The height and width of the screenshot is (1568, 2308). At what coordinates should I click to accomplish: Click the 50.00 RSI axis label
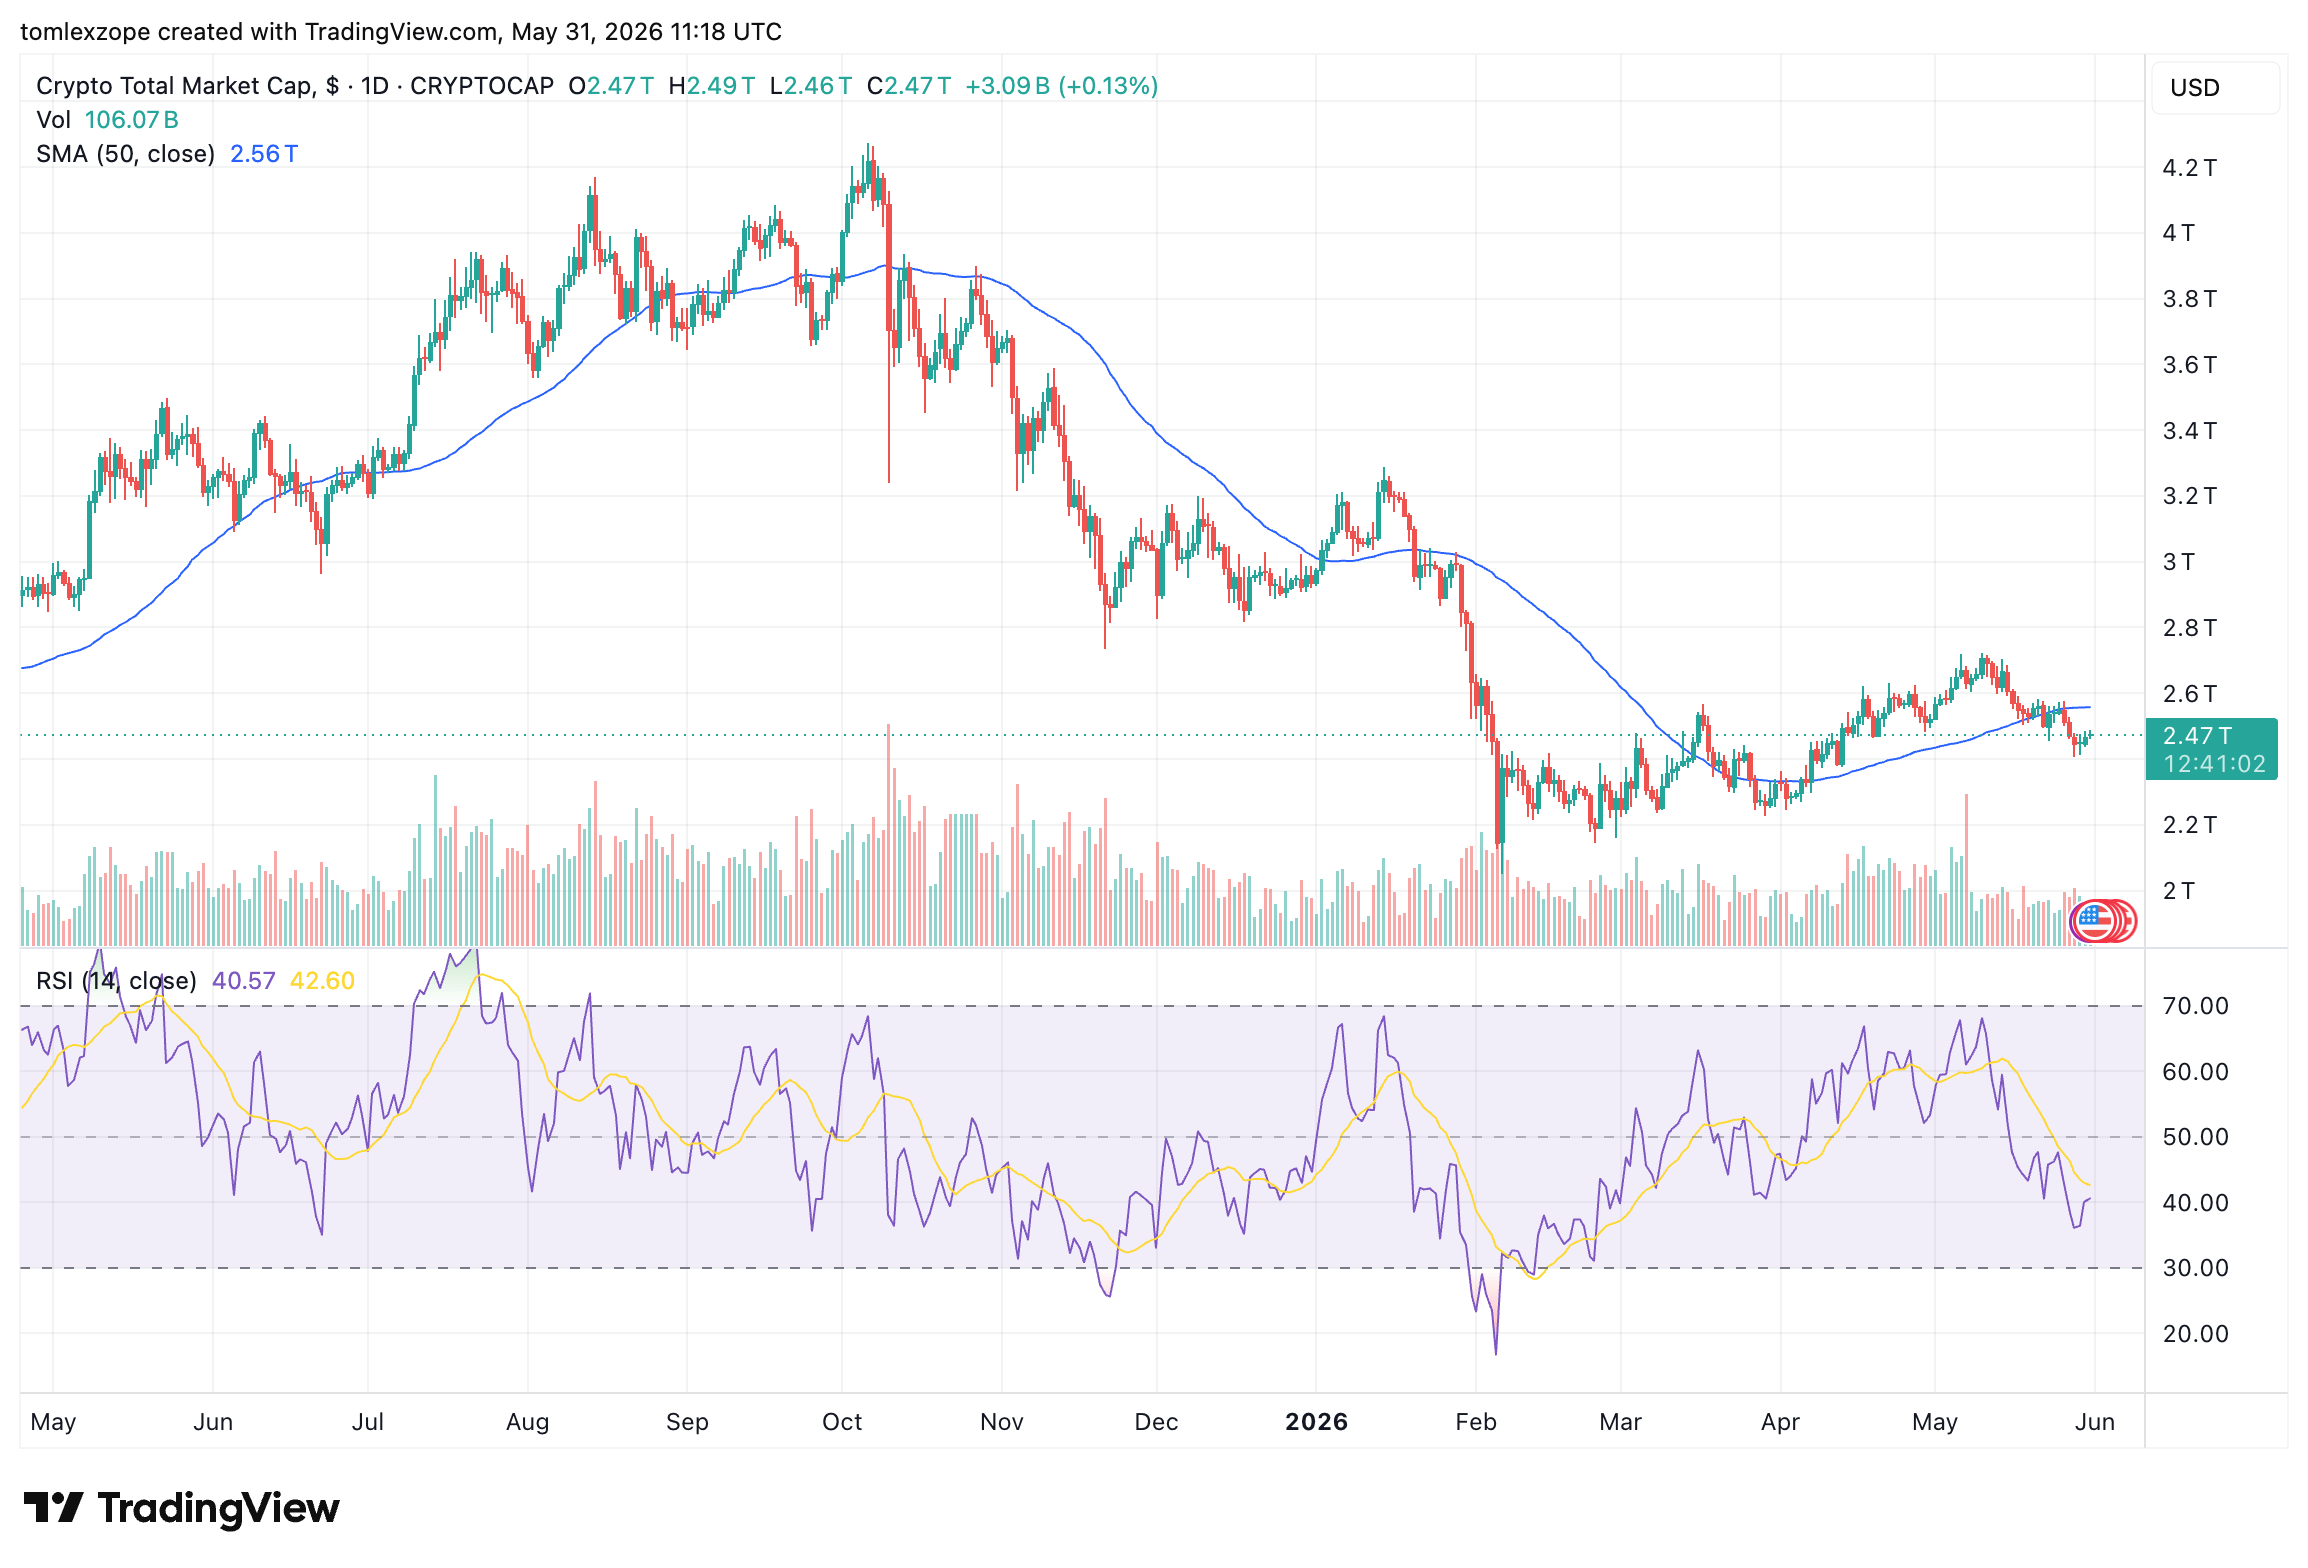(2196, 1137)
